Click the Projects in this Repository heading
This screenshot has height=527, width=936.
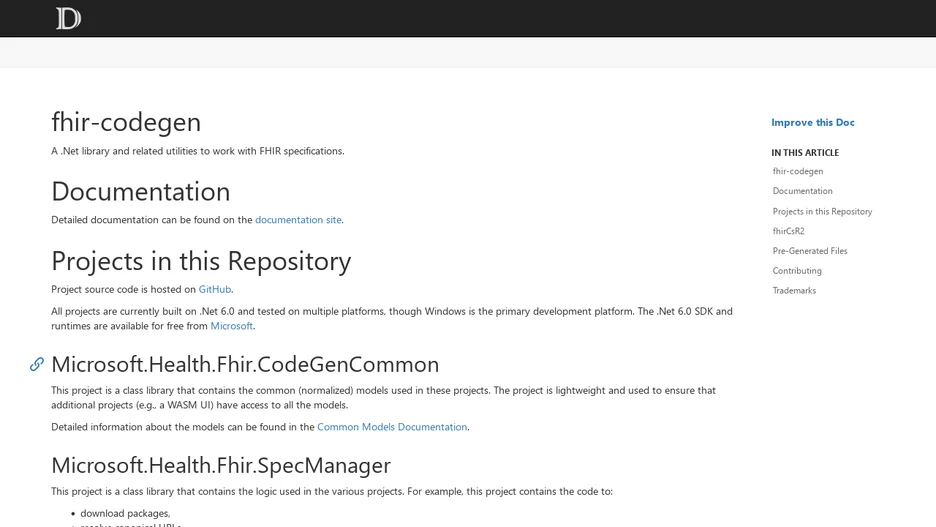(x=201, y=261)
